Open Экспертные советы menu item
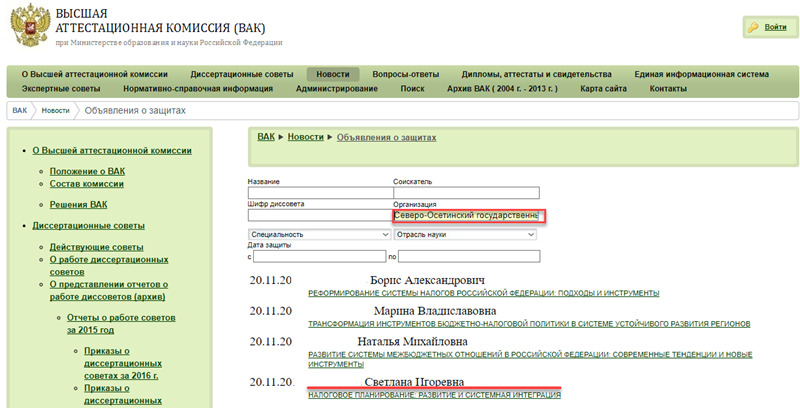The width and height of the screenshot is (800, 408). (61, 88)
